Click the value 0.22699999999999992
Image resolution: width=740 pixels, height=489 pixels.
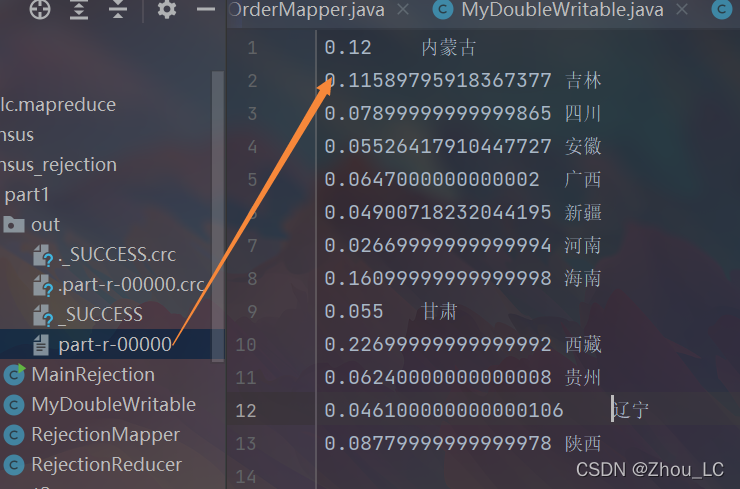[x=438, y=345]
